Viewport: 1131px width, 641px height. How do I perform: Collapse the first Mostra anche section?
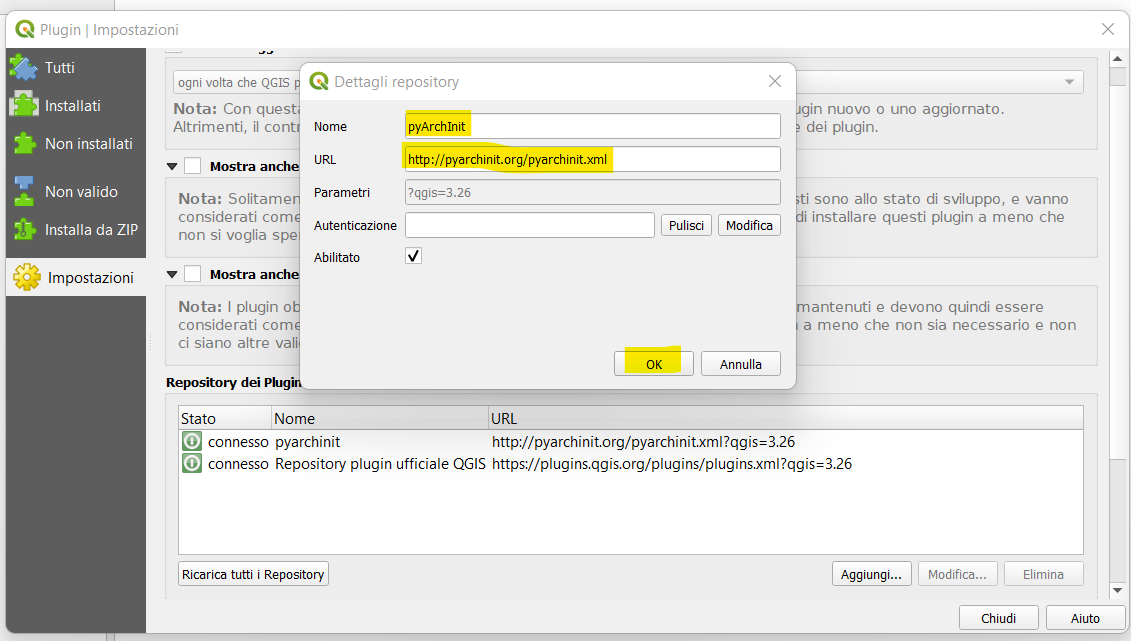pos(172,167)
